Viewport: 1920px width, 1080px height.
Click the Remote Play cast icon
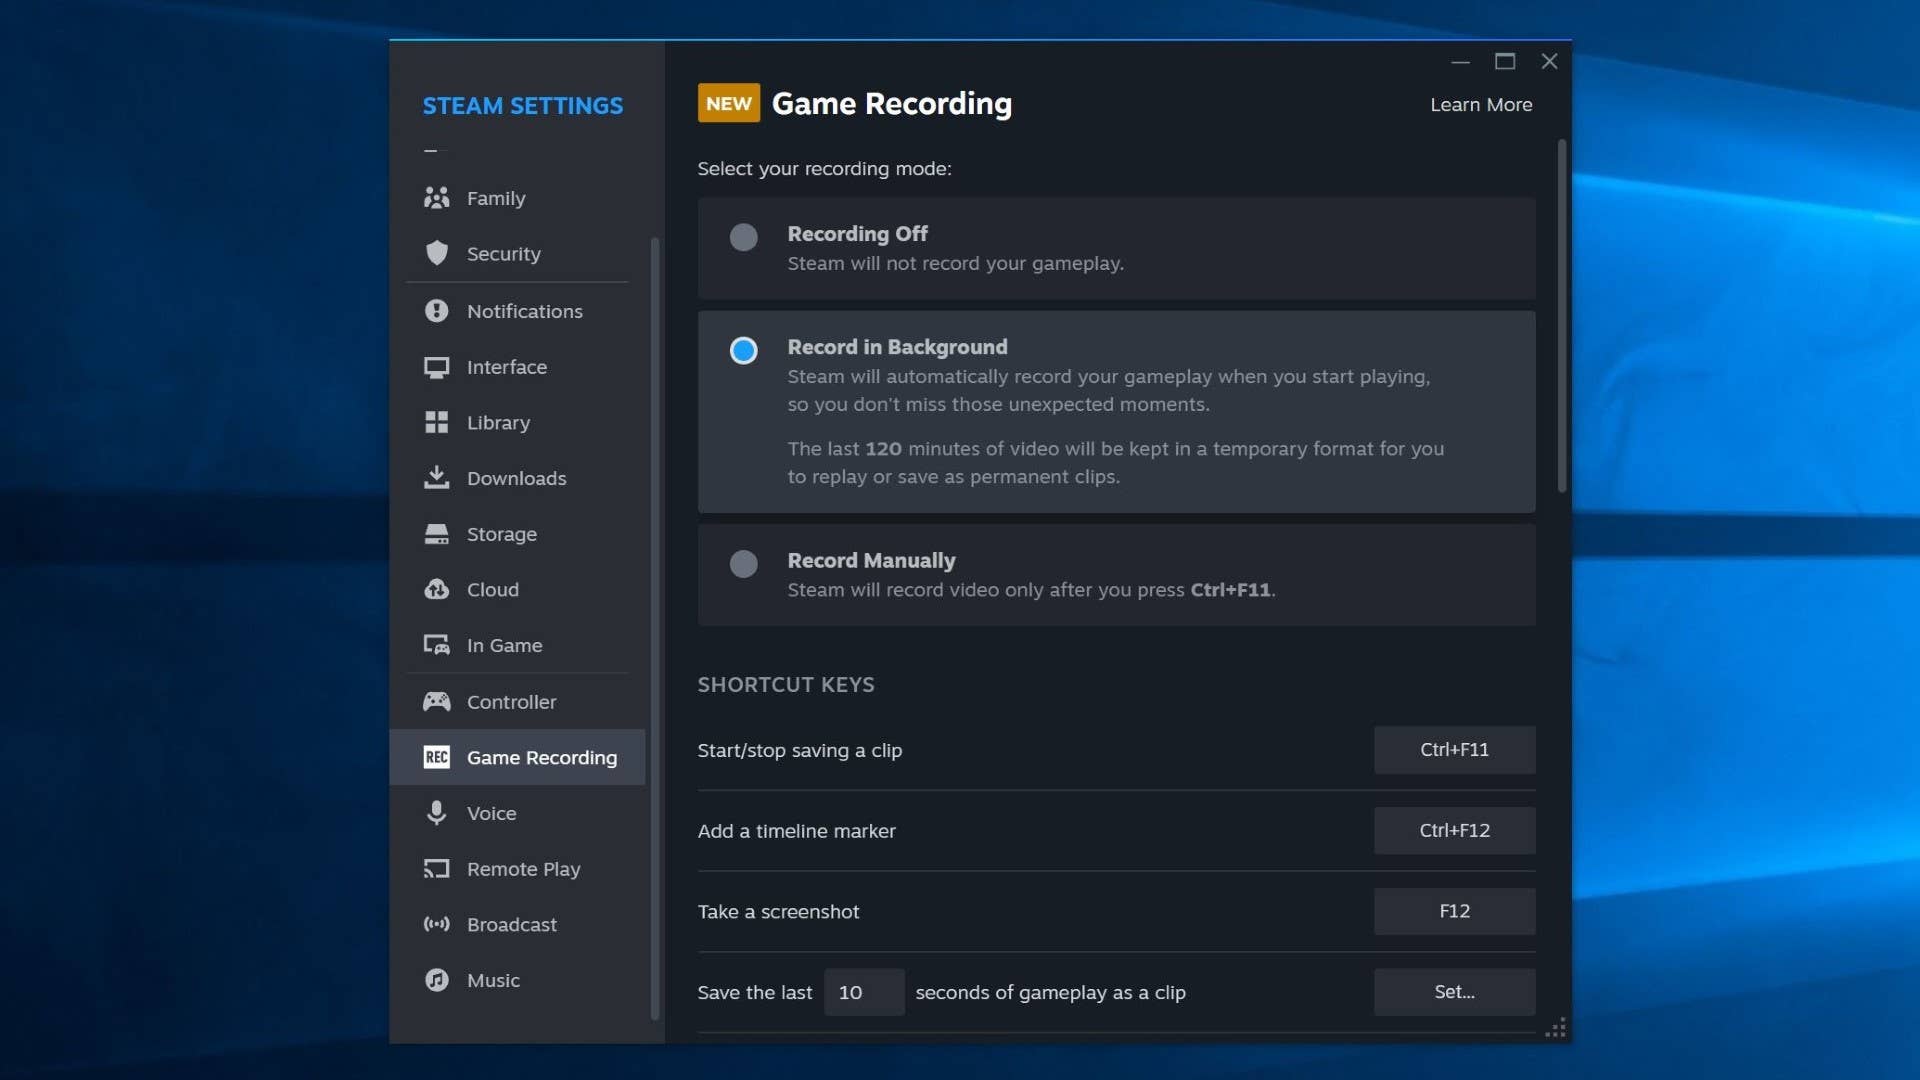(x=436, y=869)
